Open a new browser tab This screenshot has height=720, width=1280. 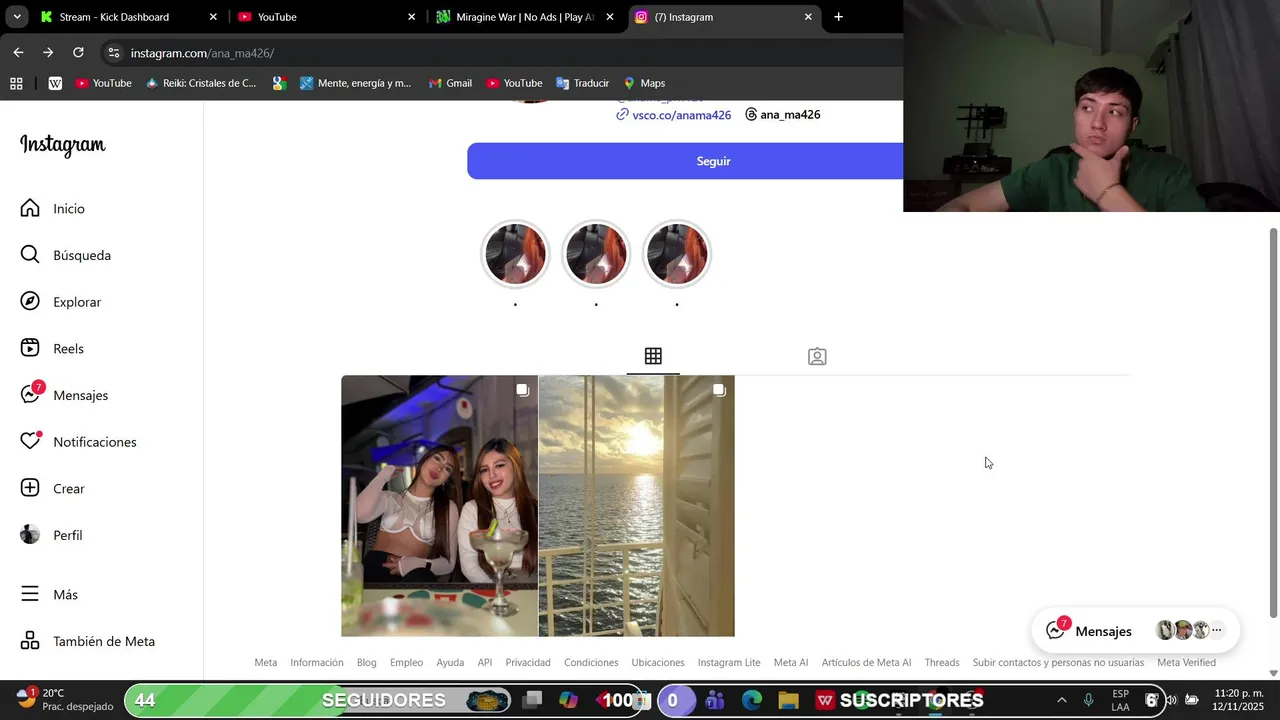(838, 17)
